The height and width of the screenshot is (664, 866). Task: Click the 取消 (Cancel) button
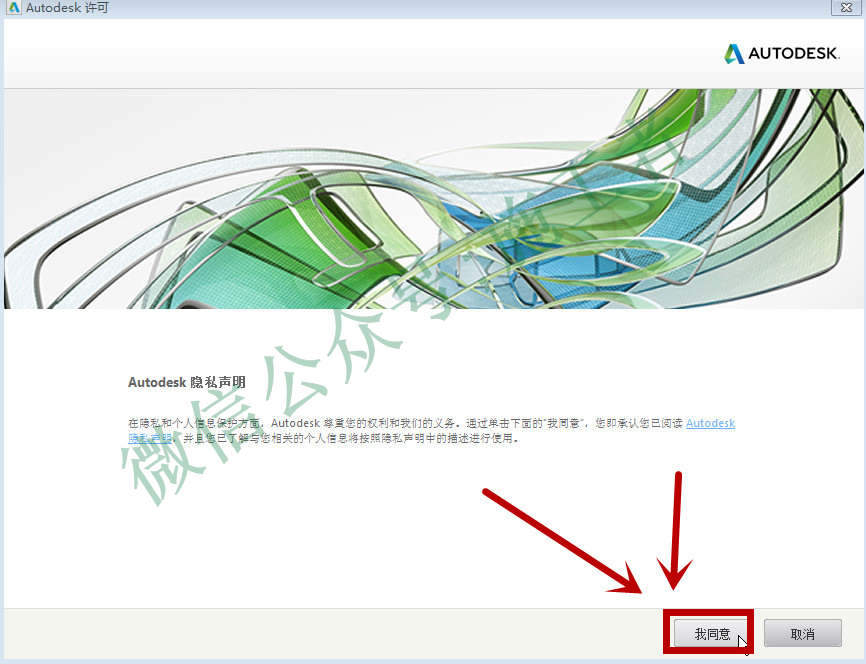click(x=802, y=633)
